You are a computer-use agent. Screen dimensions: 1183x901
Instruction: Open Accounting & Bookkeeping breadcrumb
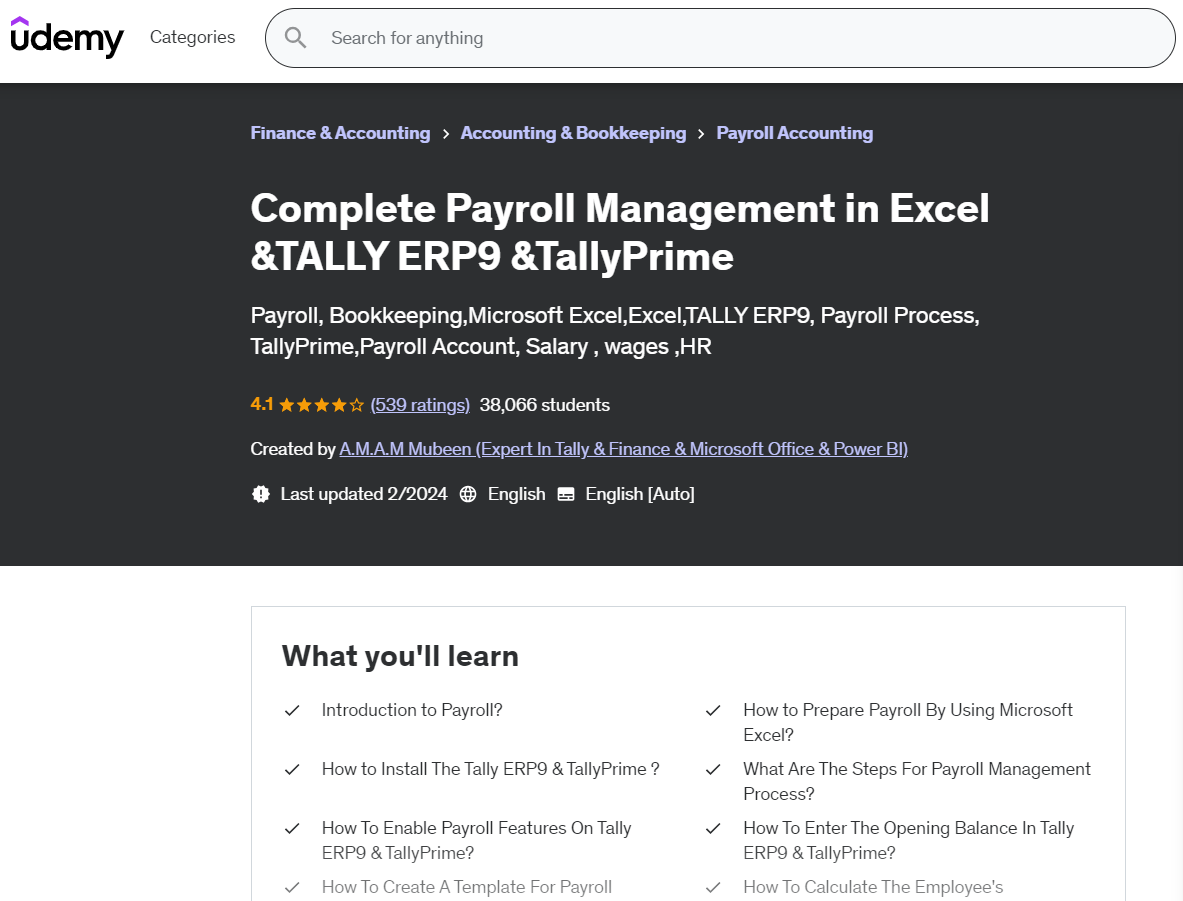pos(573,133)
